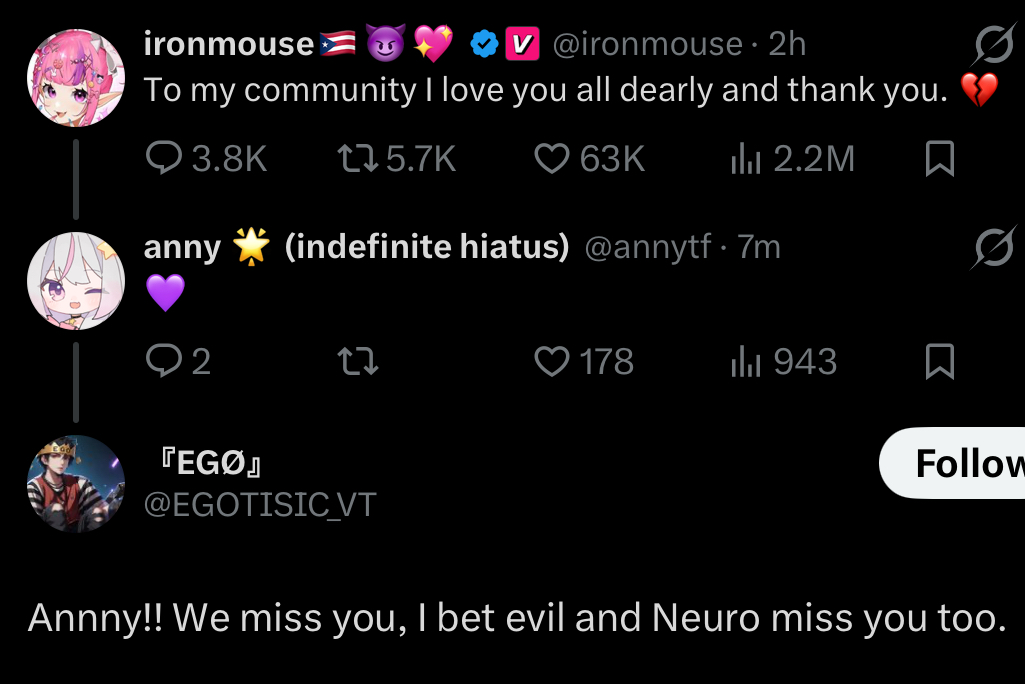Open the @EGOTISIC_VT handle link
Viewport: 1025px width, 684px height.
[x=260, y=505]
